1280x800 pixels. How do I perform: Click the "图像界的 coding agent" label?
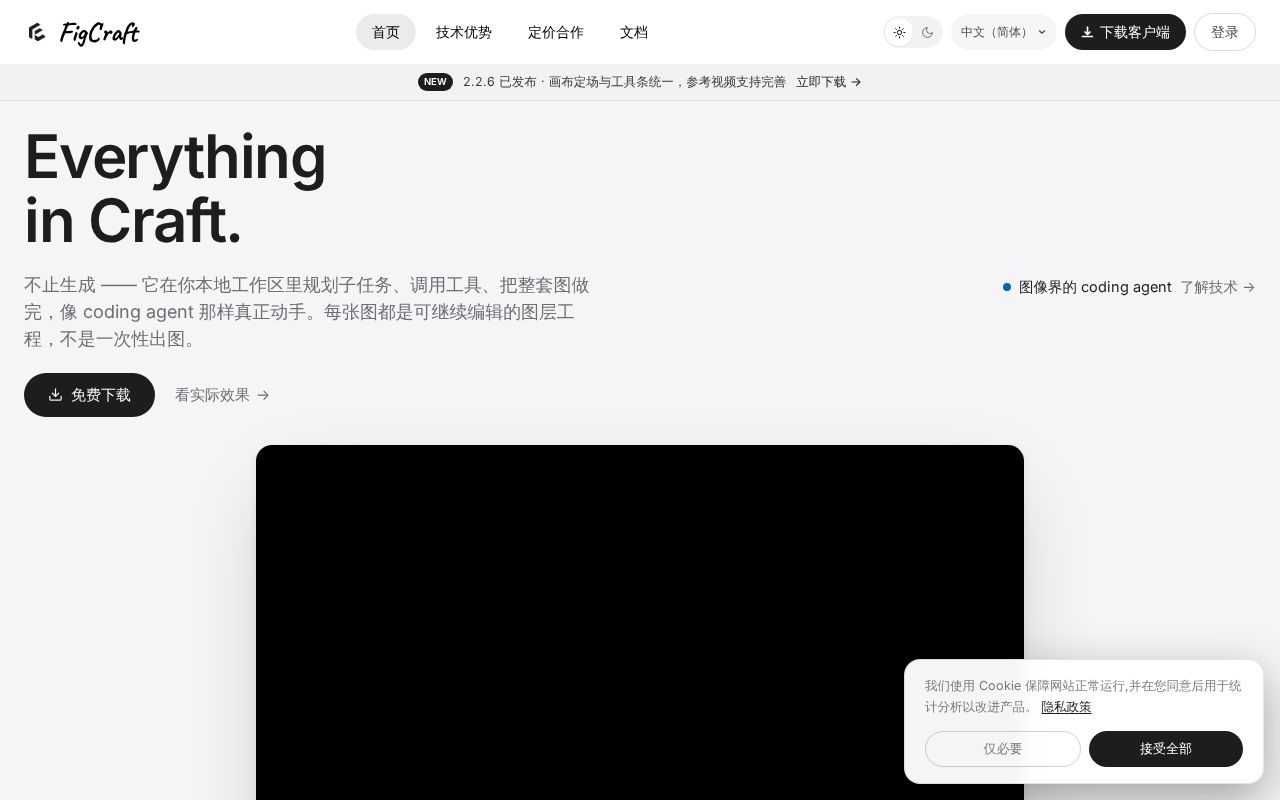tap(1095, 287)
